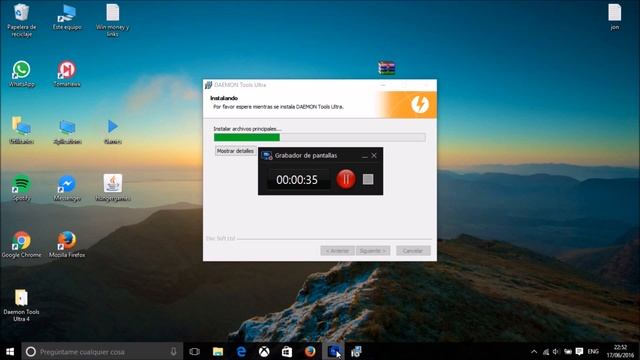Select the Spotify desktop shortcut

pyautogui.click(x=21, y=188)
